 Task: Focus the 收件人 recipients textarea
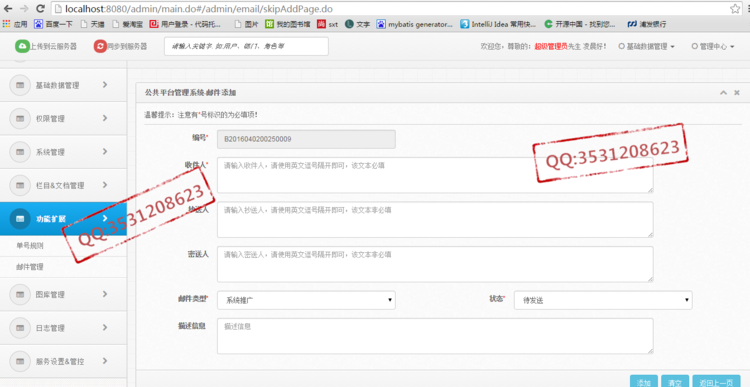coord(435,175)
